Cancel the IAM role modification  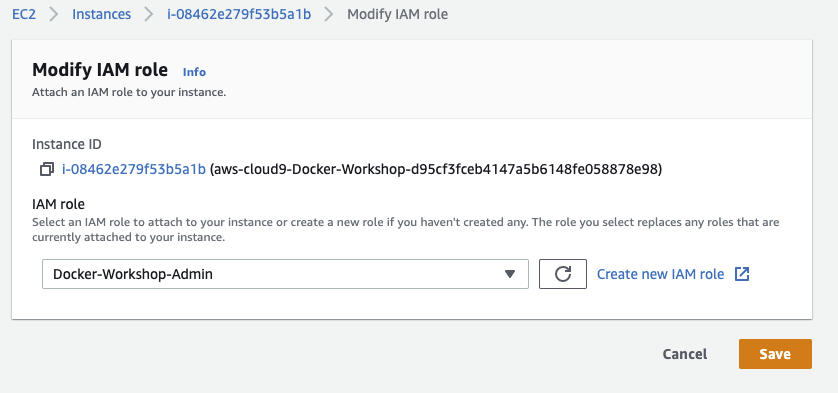685,354
